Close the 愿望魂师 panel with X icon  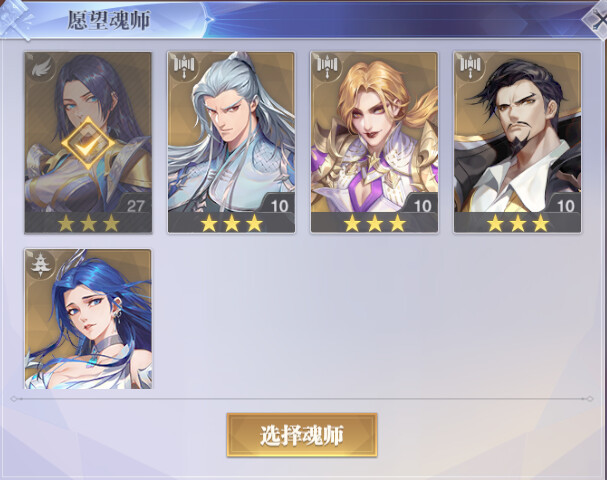coord(597,19)
